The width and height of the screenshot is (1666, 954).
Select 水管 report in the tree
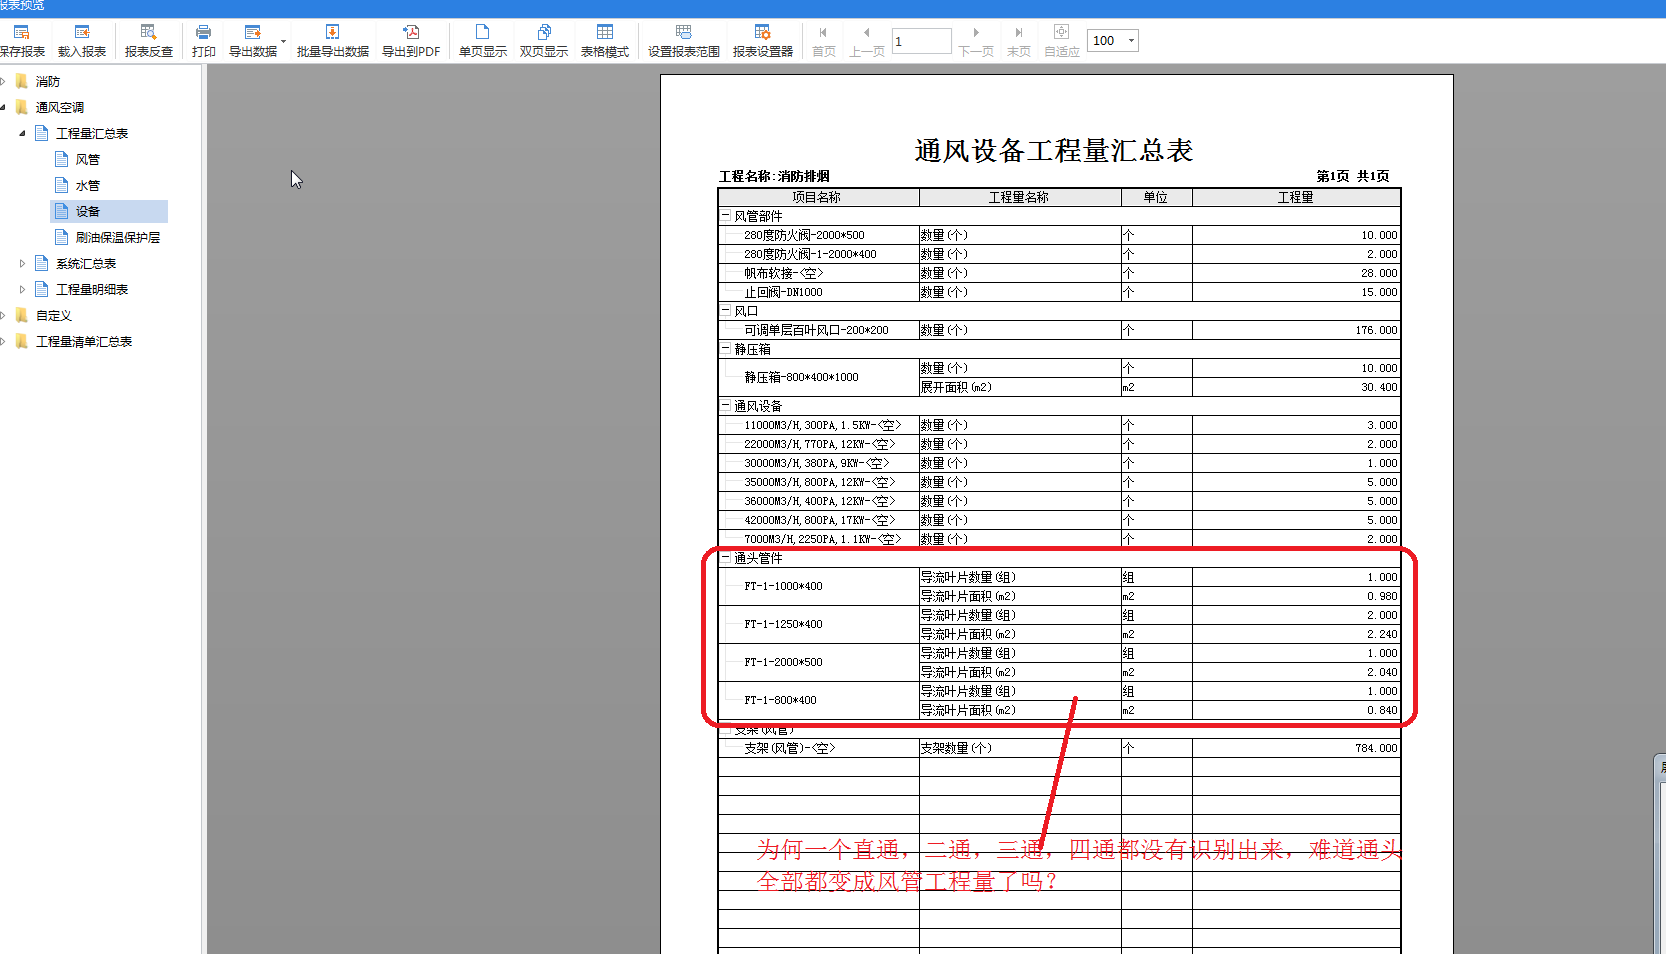coord(88,185)
